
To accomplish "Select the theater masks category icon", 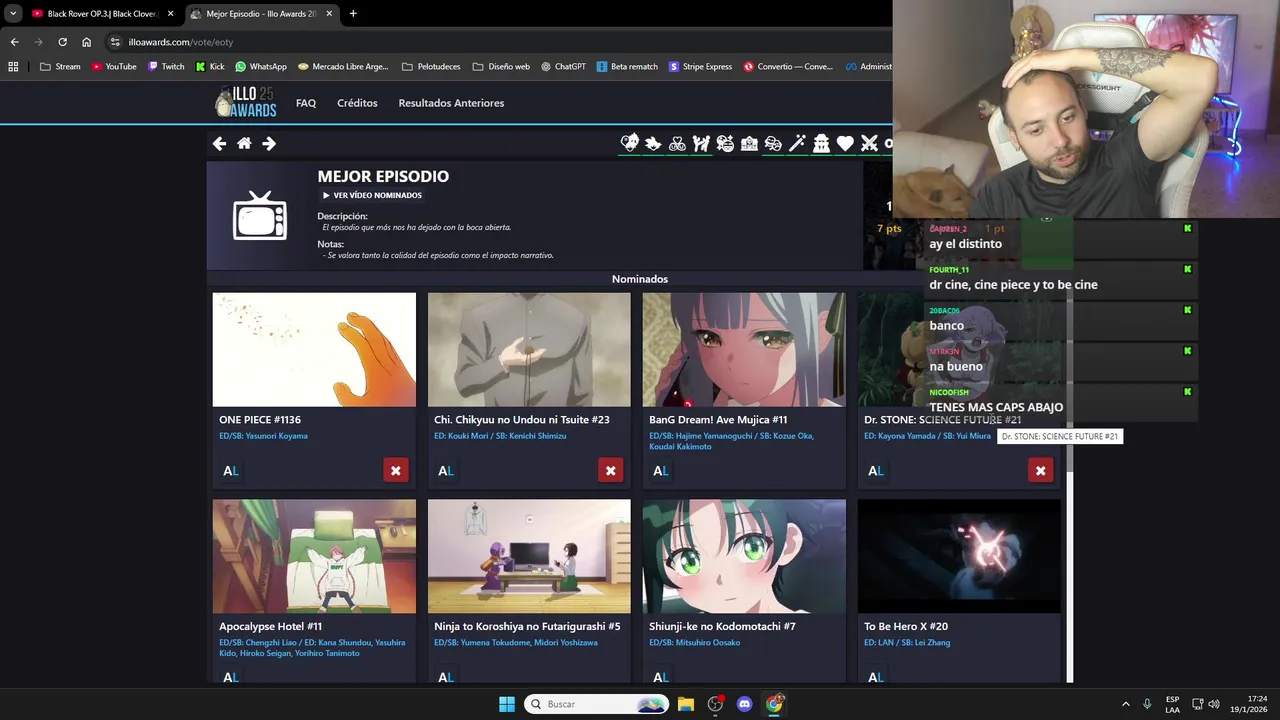I will tap(773, 144).
